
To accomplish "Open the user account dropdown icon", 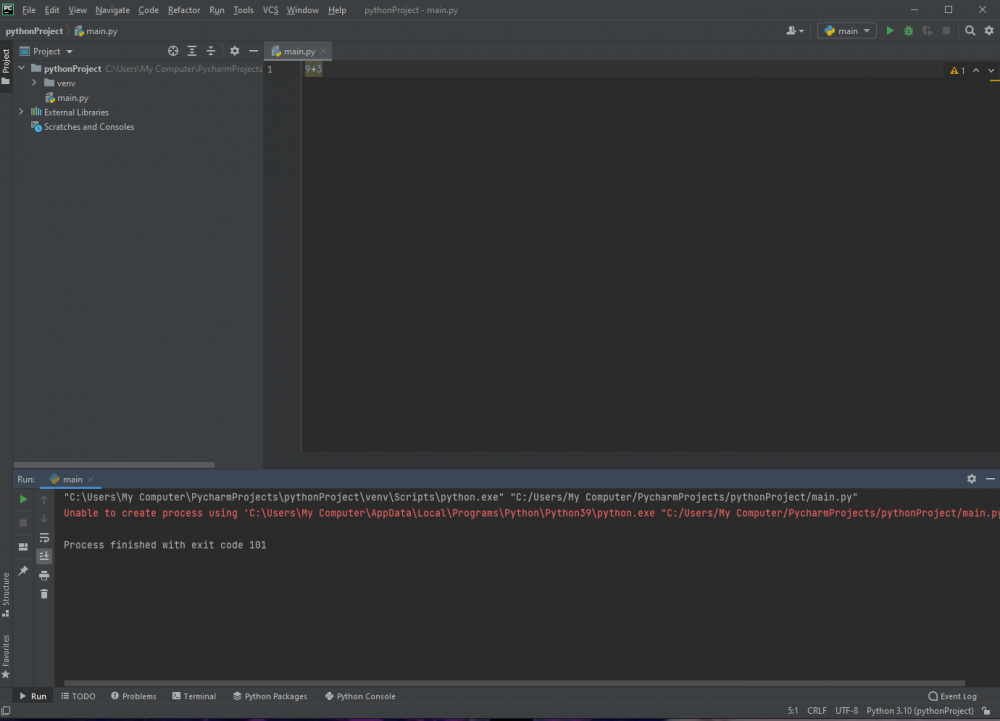I will point(795,31).
